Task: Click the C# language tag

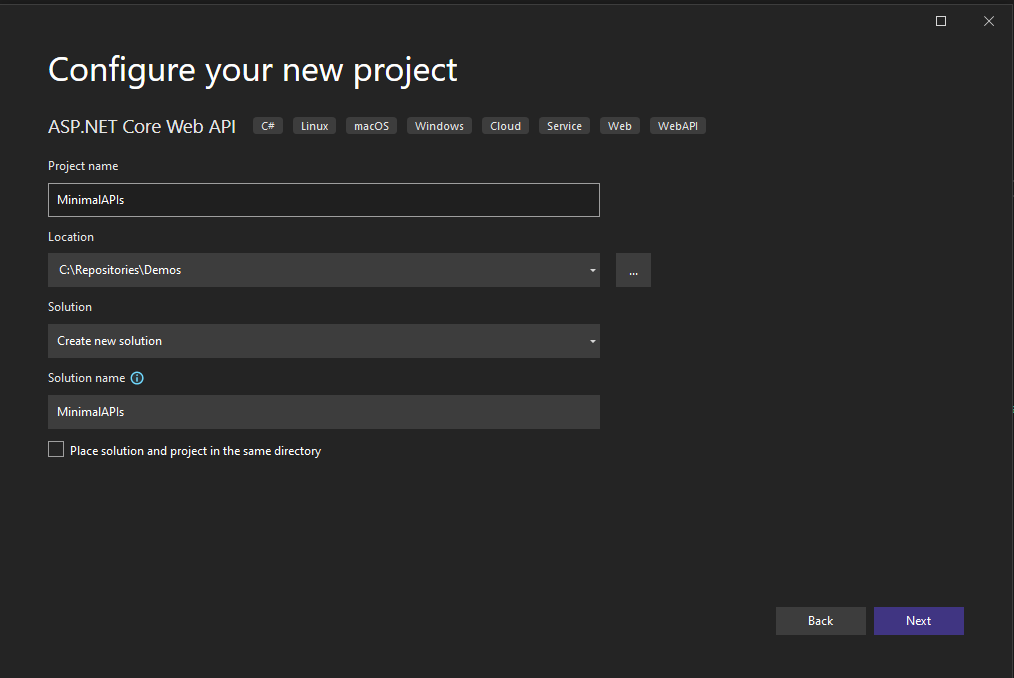Action: click(267, 125)
